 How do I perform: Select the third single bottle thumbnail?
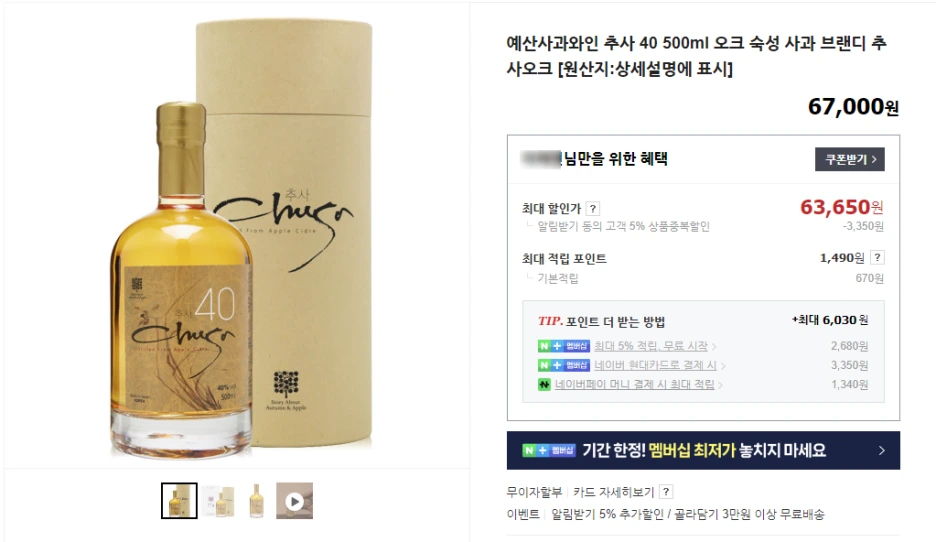(256, 501)
